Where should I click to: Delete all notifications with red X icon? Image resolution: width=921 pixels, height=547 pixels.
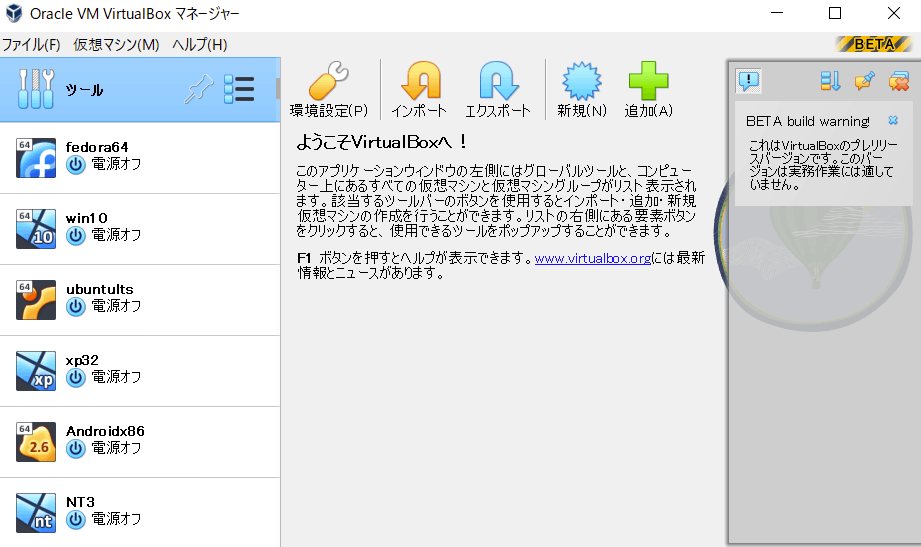[899, 81]
